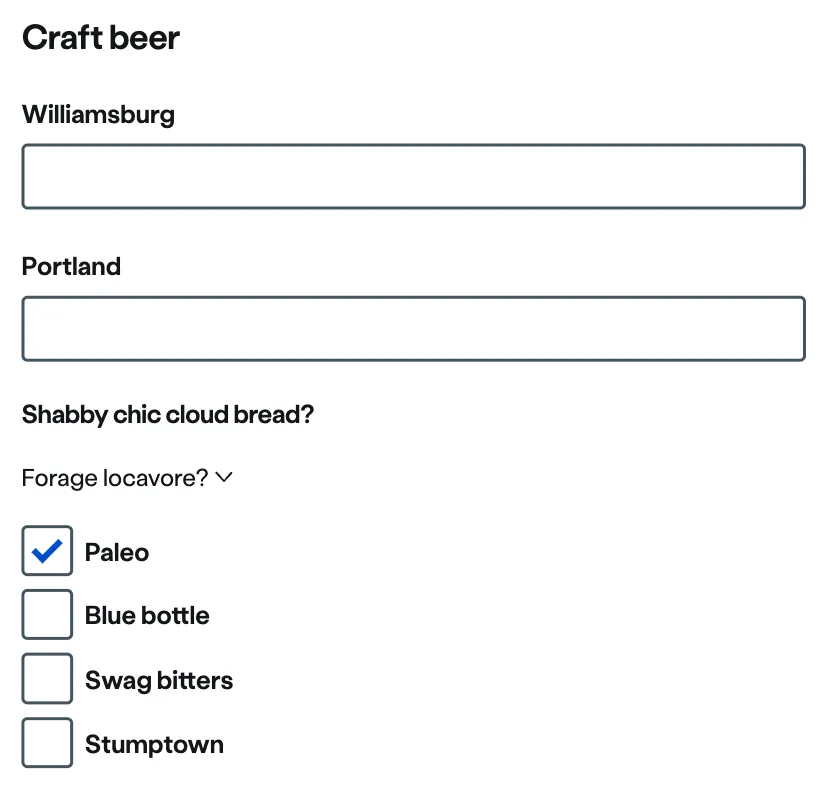Click the Williamsburg field label
The height and width of the screenshot is (788, 824).
pos(98,115)
